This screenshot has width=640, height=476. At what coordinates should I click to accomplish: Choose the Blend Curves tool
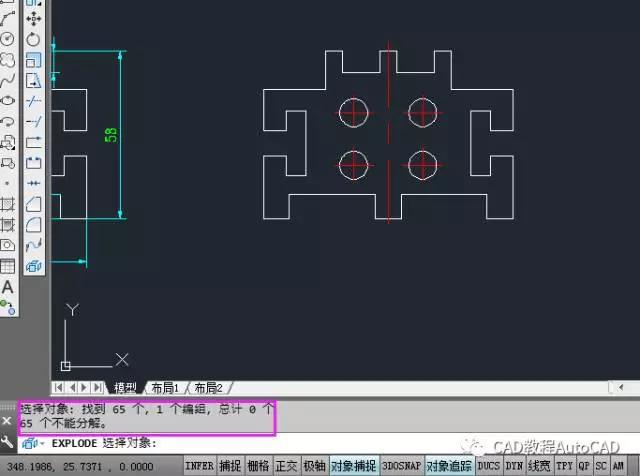coord(33,245)
